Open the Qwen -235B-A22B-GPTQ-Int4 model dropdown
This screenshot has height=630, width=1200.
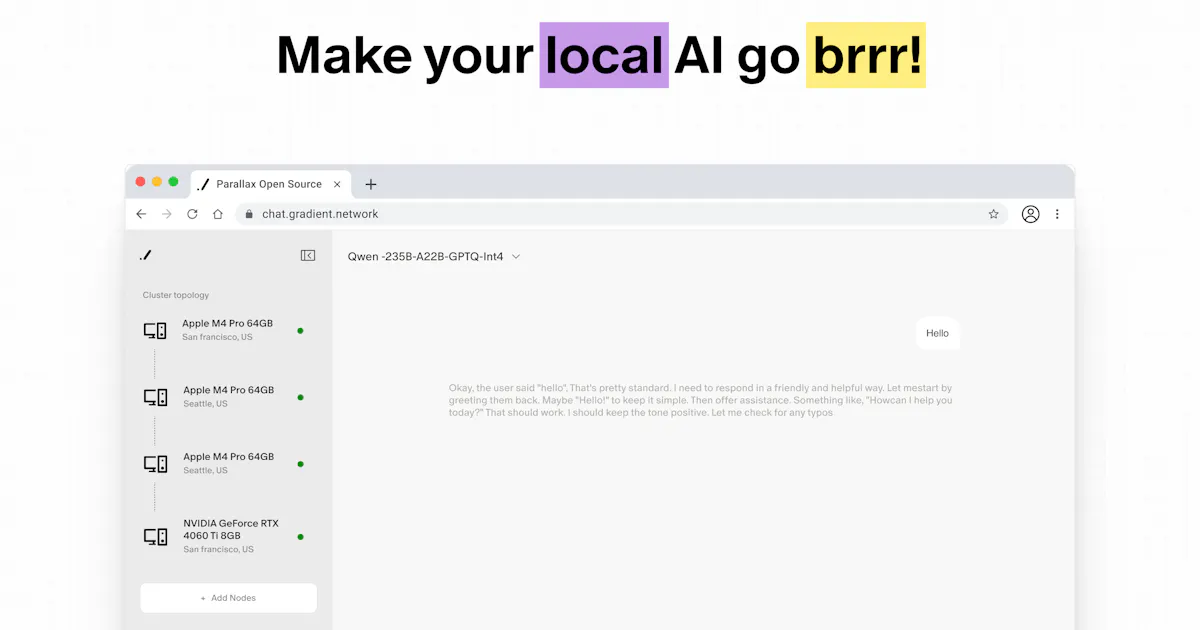click(x=434, y=257)
